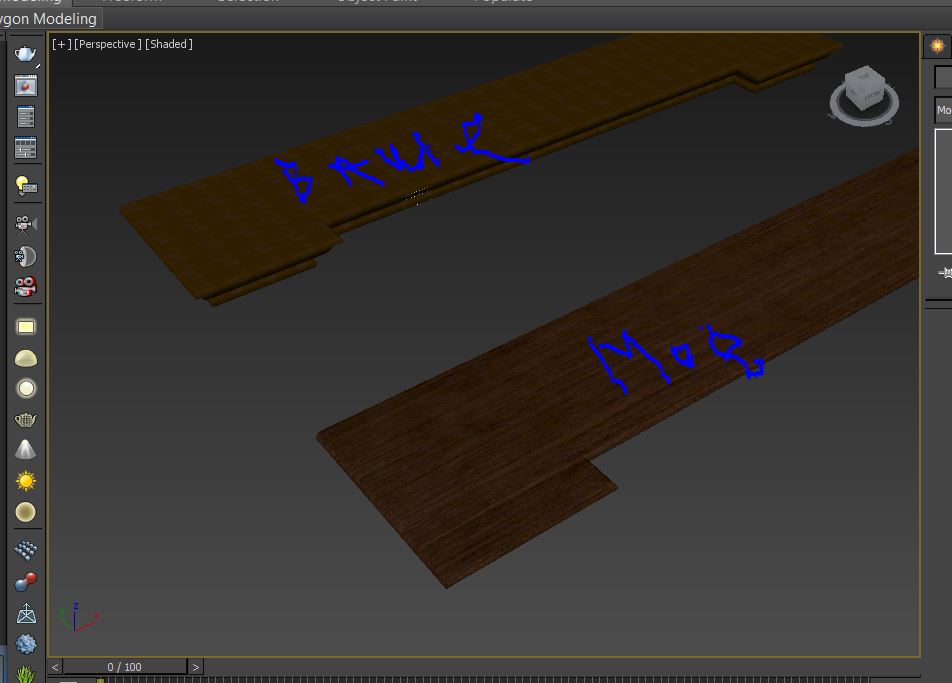Viewport: 952px width, 683px height.
Task: Click the blue particle grid icon
Action: 26,550
